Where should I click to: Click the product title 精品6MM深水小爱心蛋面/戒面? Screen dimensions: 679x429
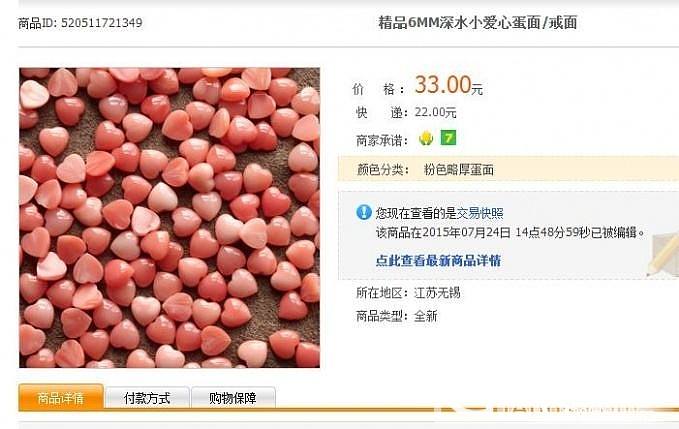(x=478, y=23)
